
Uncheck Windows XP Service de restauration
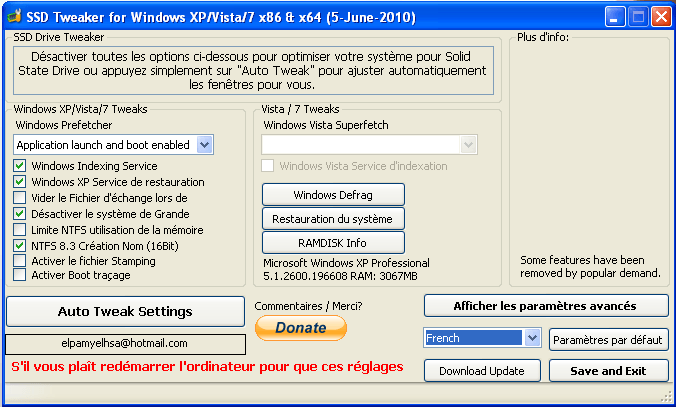19,182
